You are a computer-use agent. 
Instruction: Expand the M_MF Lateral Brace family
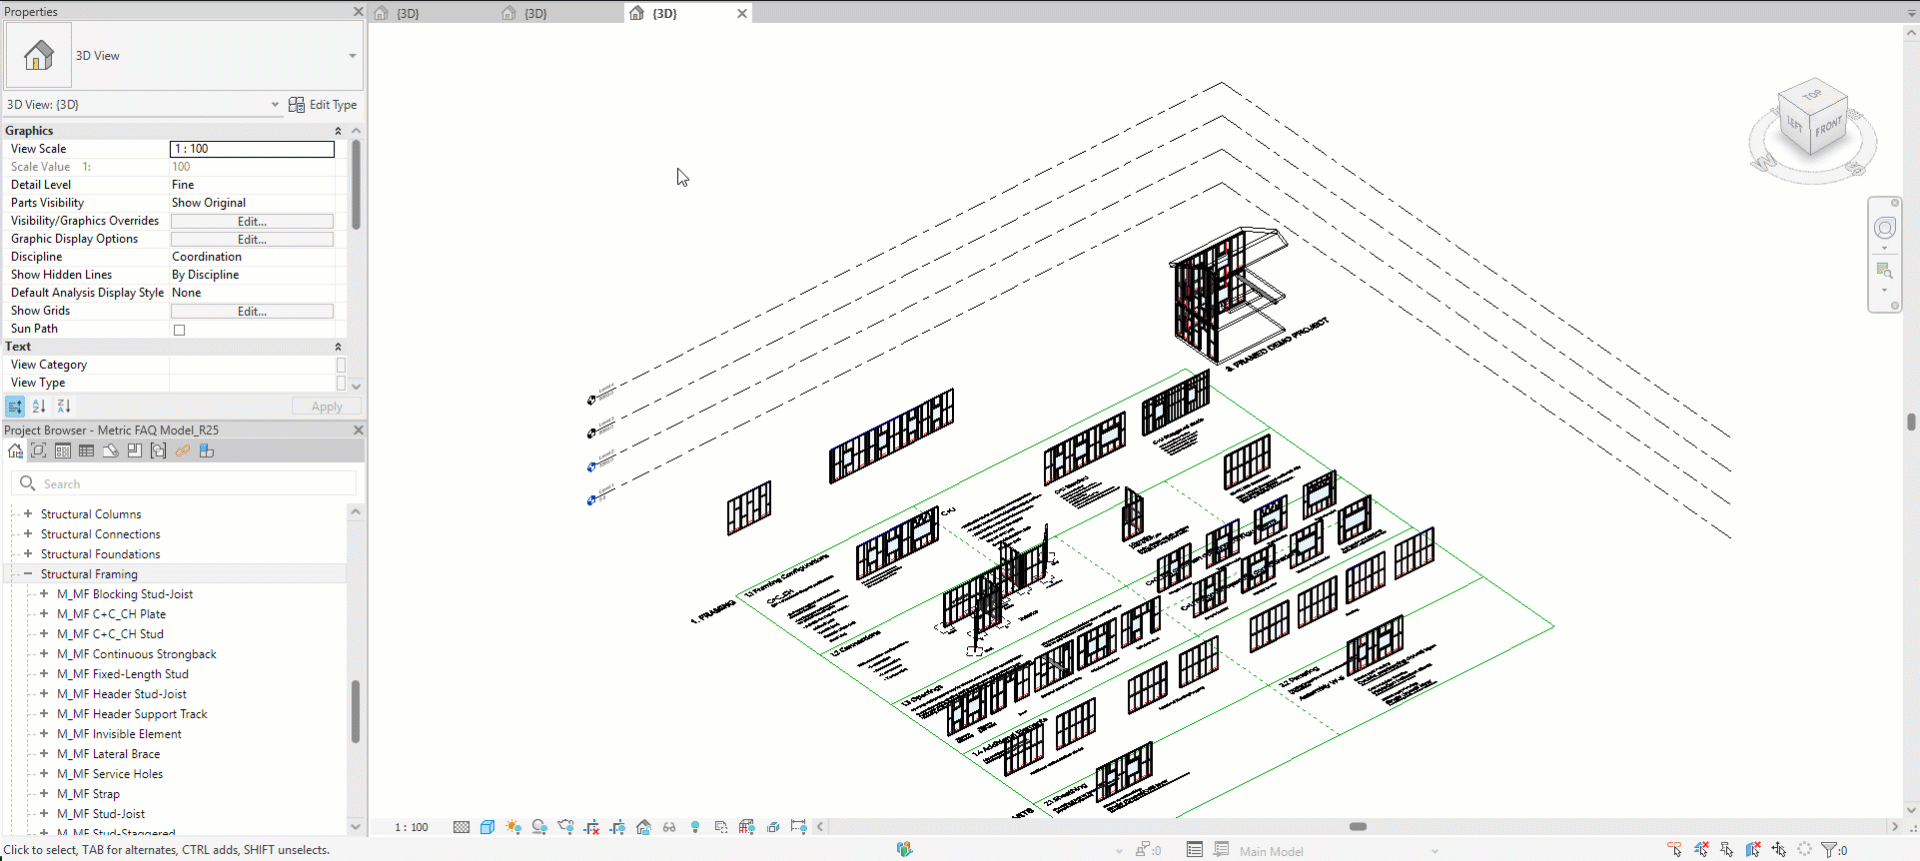coord(44,754)
